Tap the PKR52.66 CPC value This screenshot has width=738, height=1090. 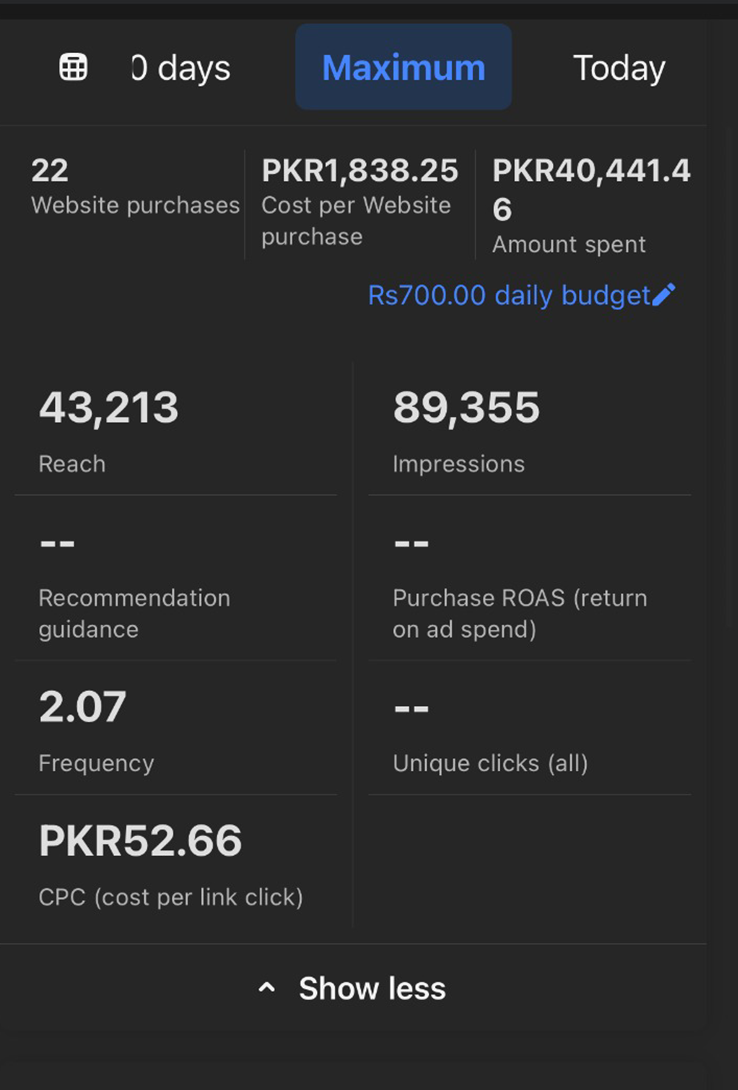tap(140, 841)
